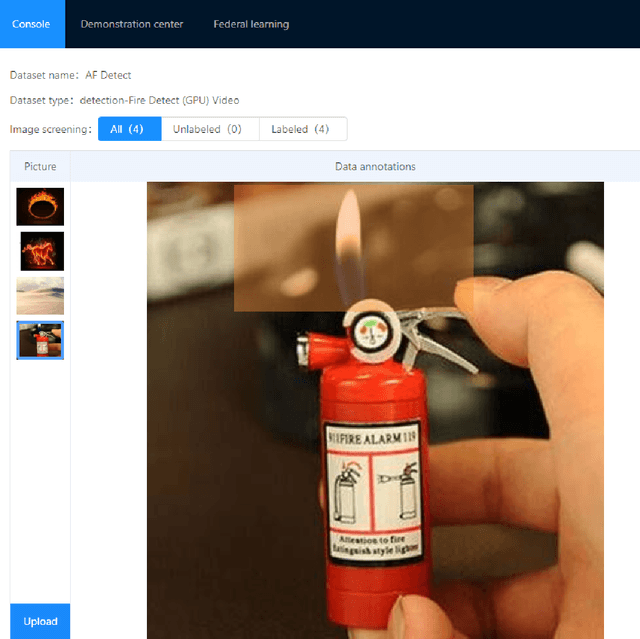Viewport: 640px width, 639px height.
Task: Show Labeled (4) images
Action: 303,129
